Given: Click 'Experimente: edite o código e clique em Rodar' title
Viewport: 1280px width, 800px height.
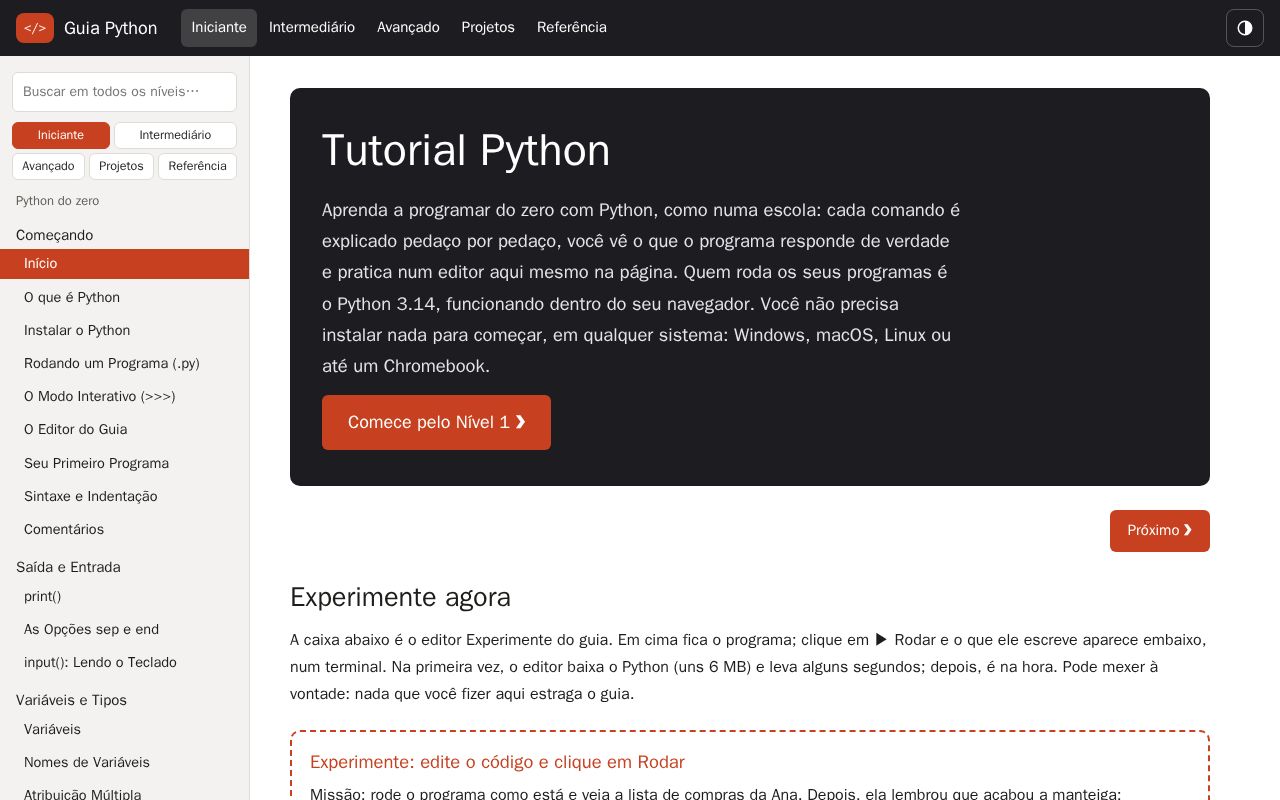Looking at the screenshot, I should [x=497, y=762].
